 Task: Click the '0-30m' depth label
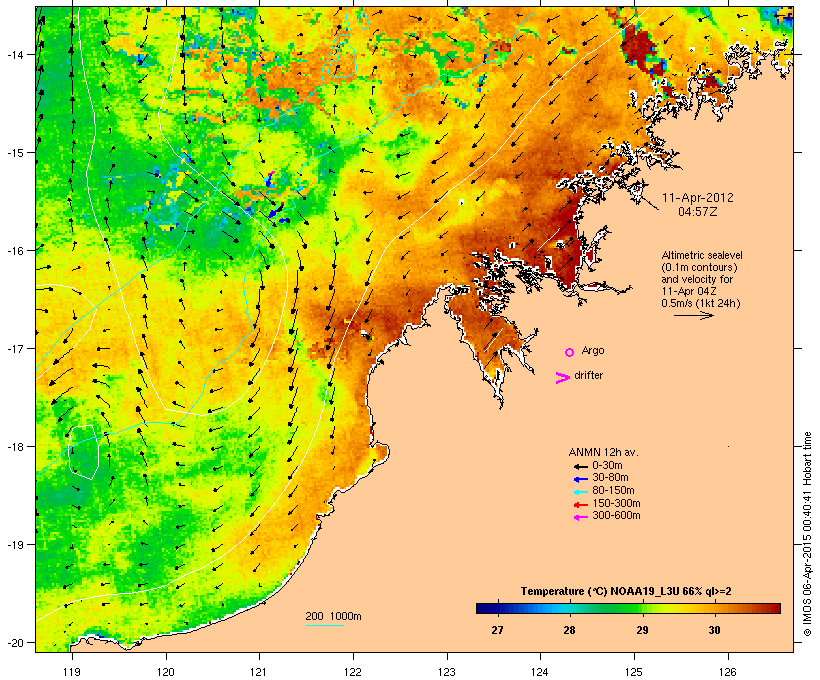(x=607, y=466)
